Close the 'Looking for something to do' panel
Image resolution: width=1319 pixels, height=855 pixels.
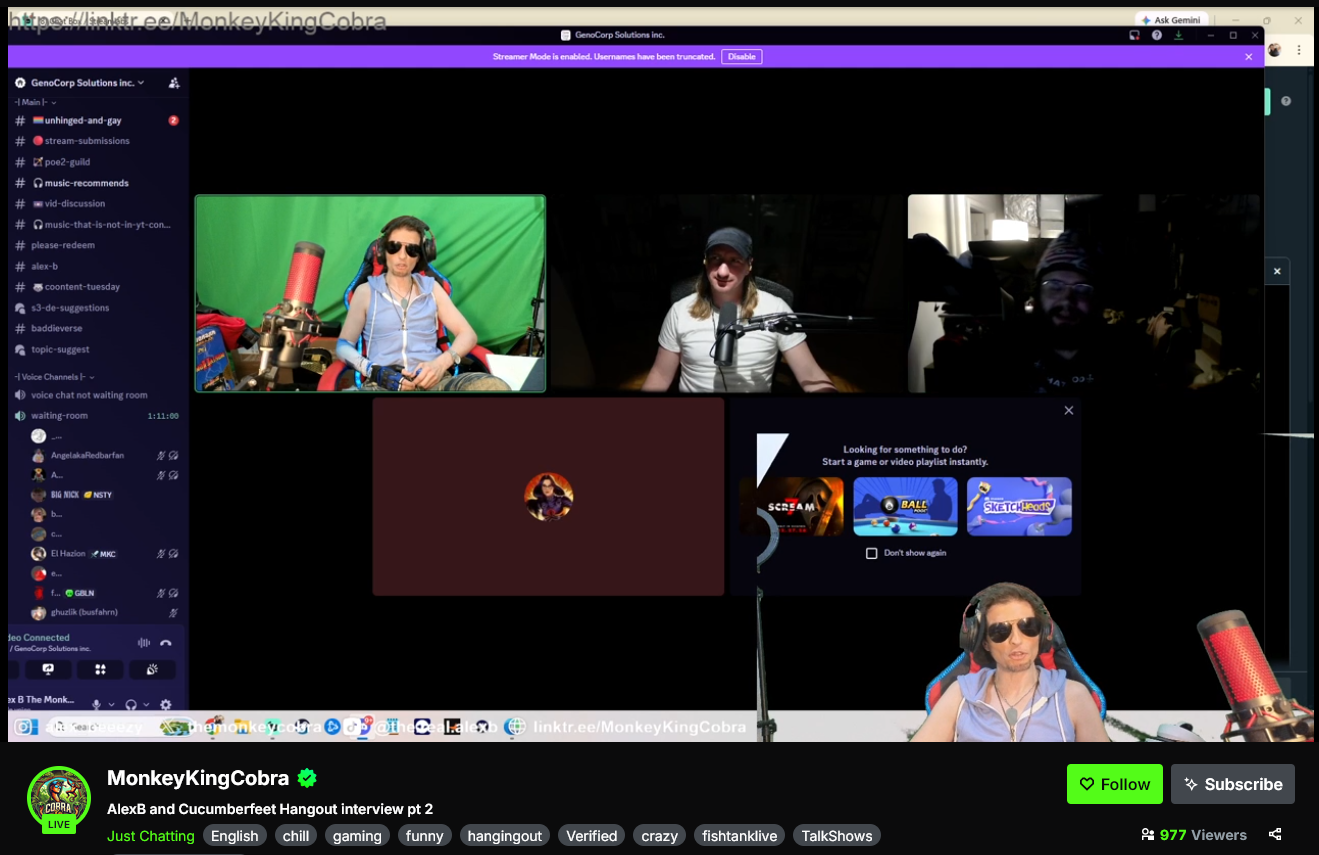coord(1069,410)
